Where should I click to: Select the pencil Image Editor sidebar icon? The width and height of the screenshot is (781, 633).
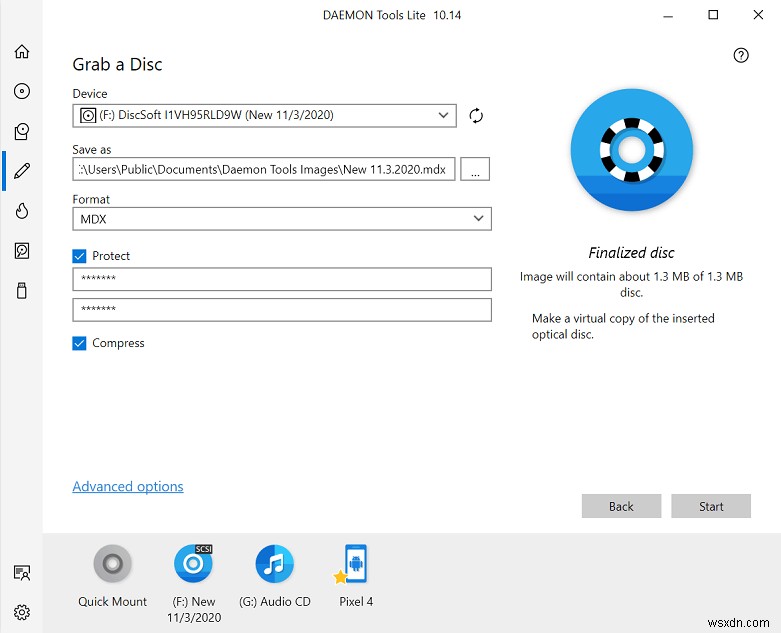(22, 171)
